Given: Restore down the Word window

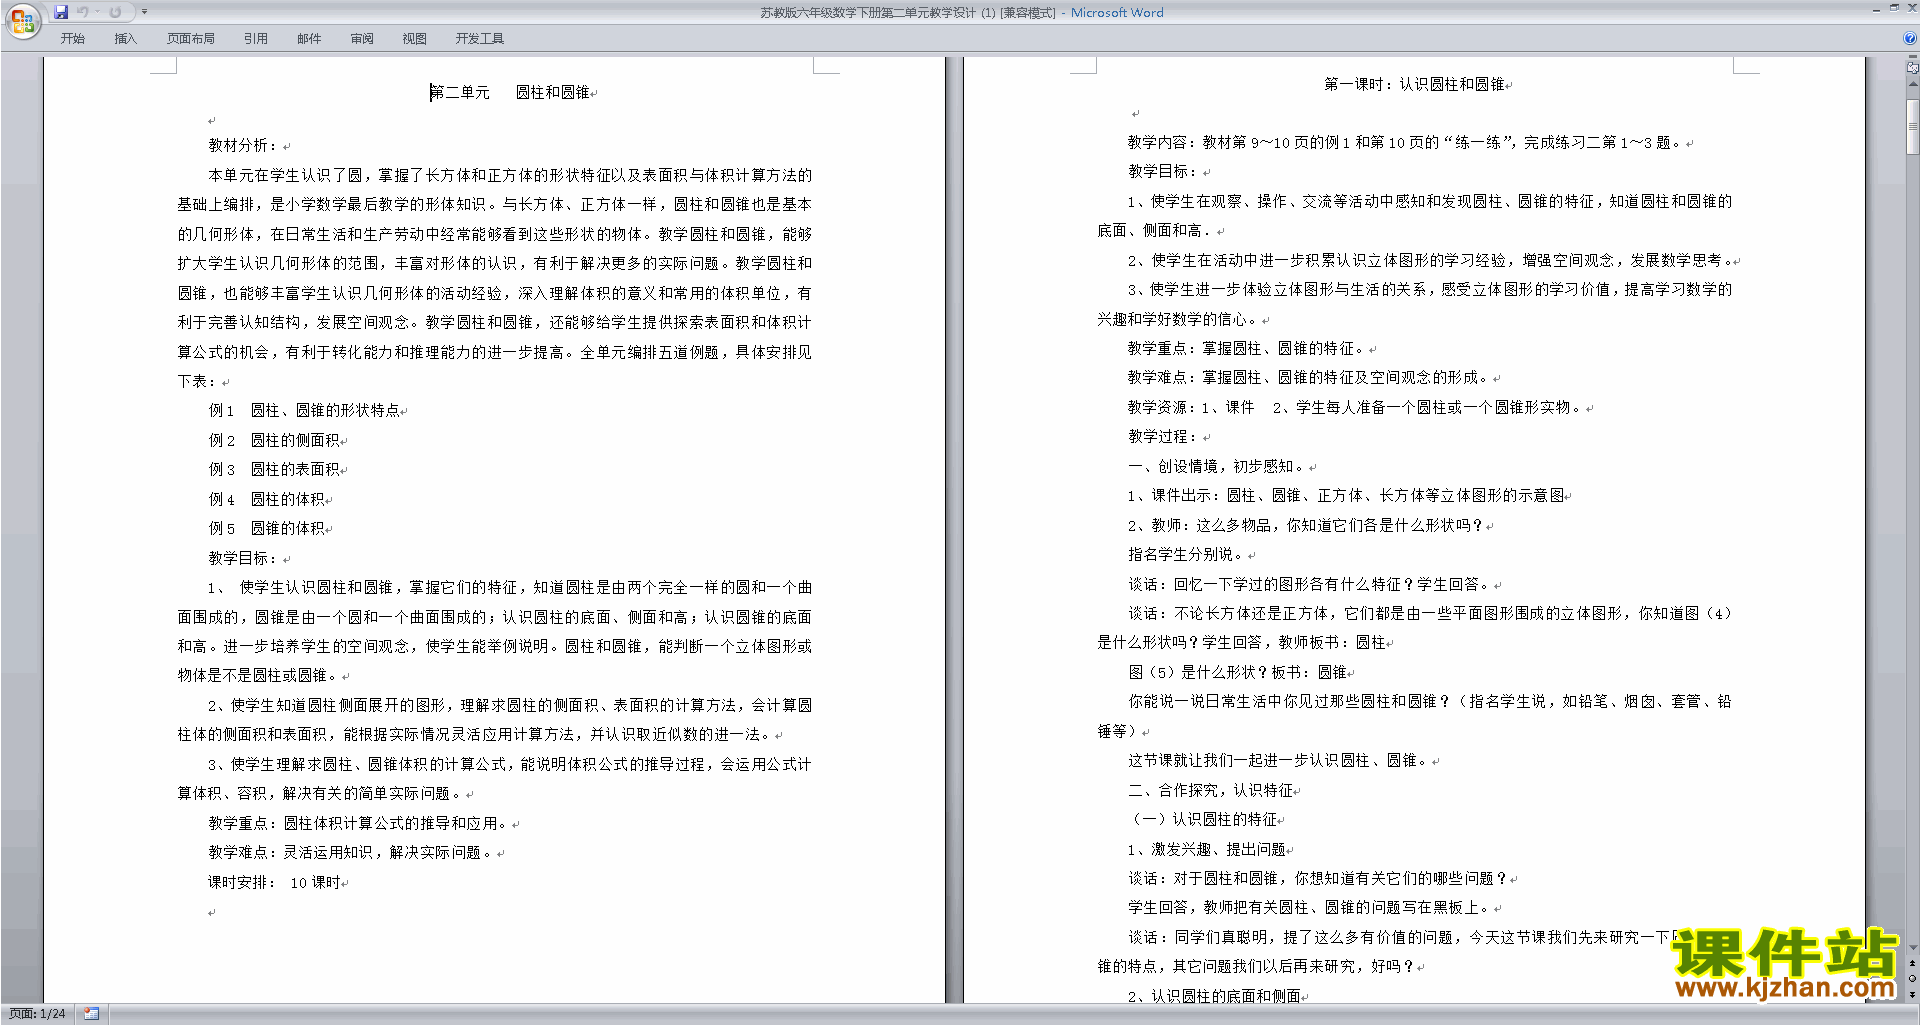Looking at the screenshot, I should pyautogui.click(x=1894, y=8).
